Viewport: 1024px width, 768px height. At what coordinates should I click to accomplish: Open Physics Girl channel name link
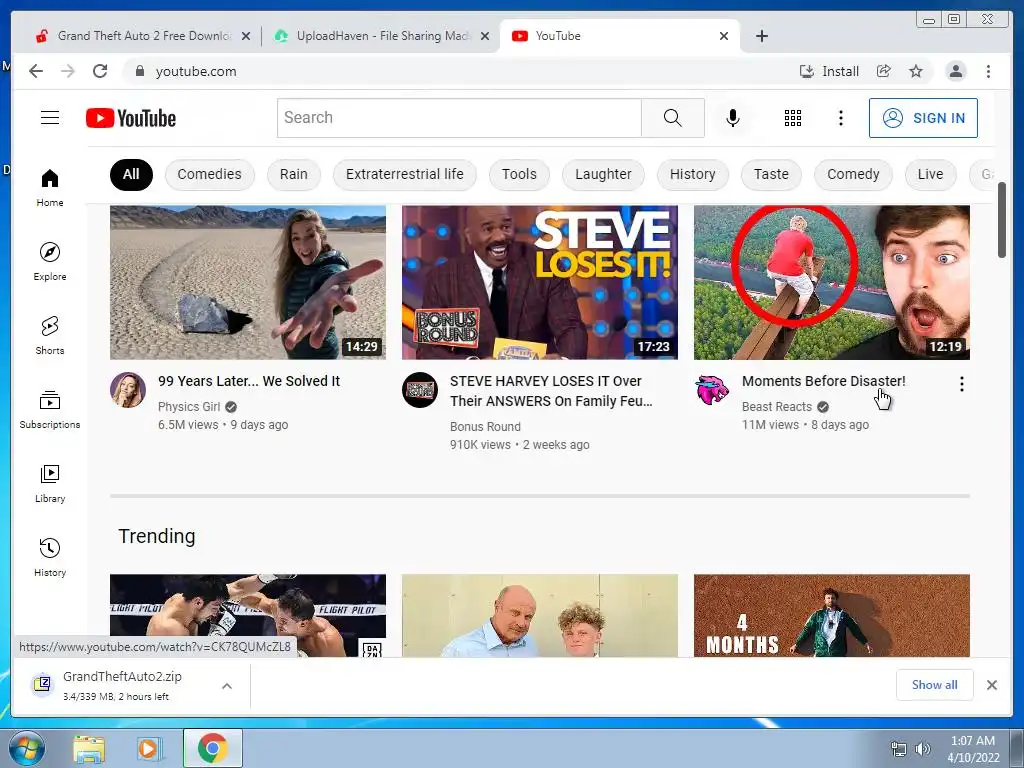point(189,407)
